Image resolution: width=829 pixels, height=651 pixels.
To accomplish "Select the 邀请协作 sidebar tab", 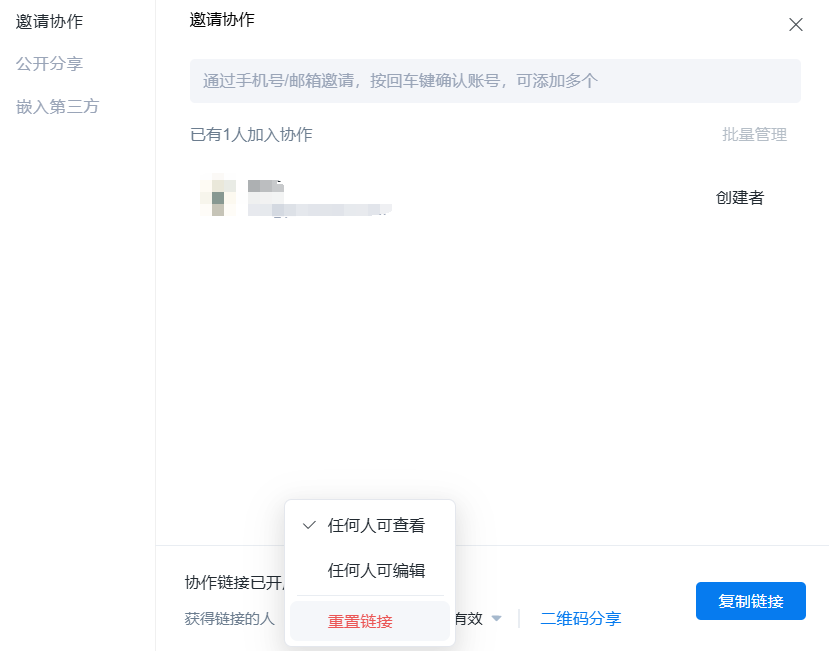I will pyautogui.click(x=49, y=21).
